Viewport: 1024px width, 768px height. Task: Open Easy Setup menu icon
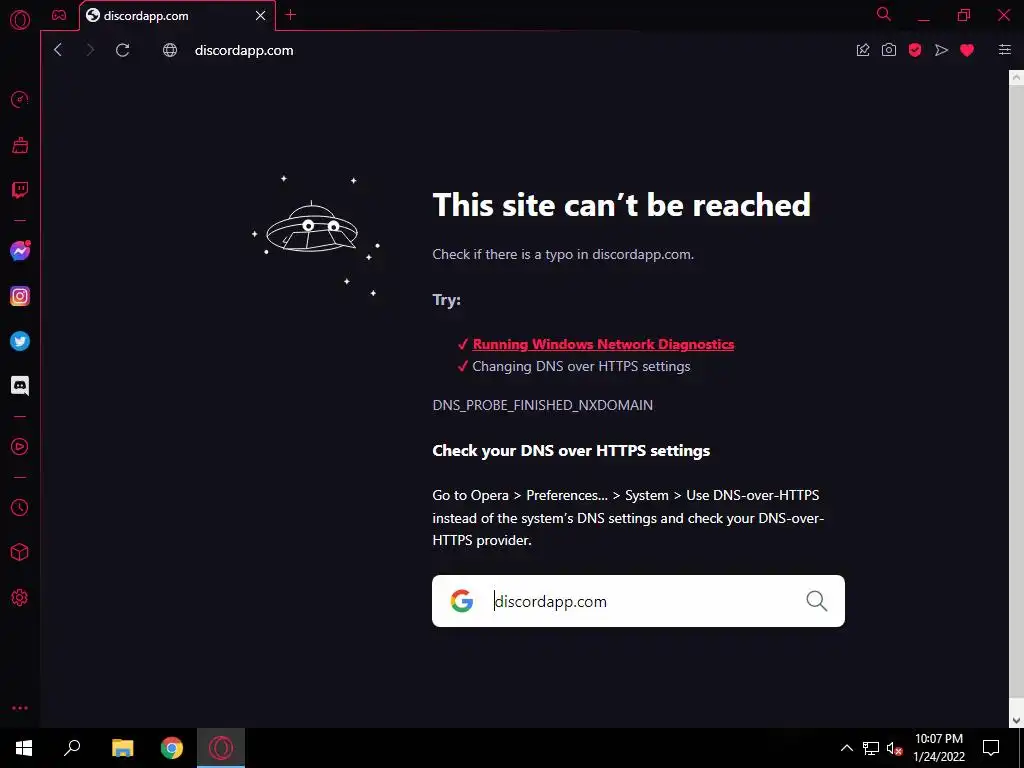pos(1004,50)
